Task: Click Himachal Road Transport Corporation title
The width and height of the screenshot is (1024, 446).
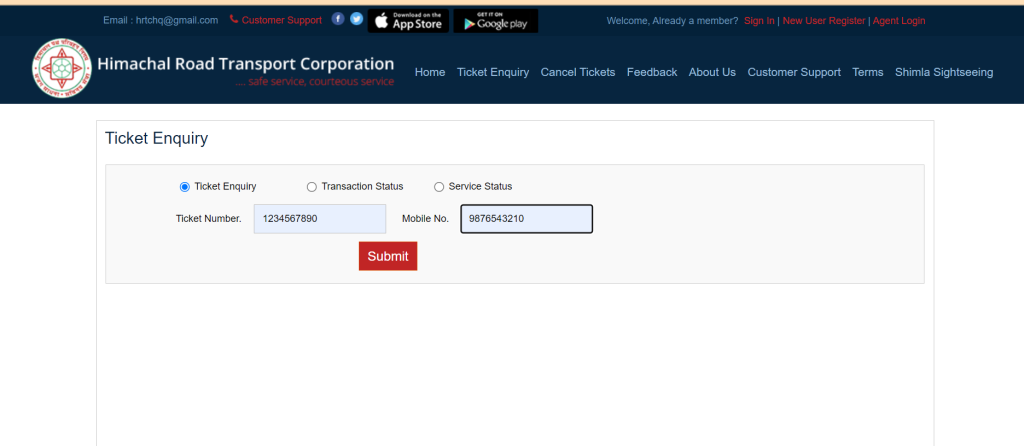Action: point(246,64)
